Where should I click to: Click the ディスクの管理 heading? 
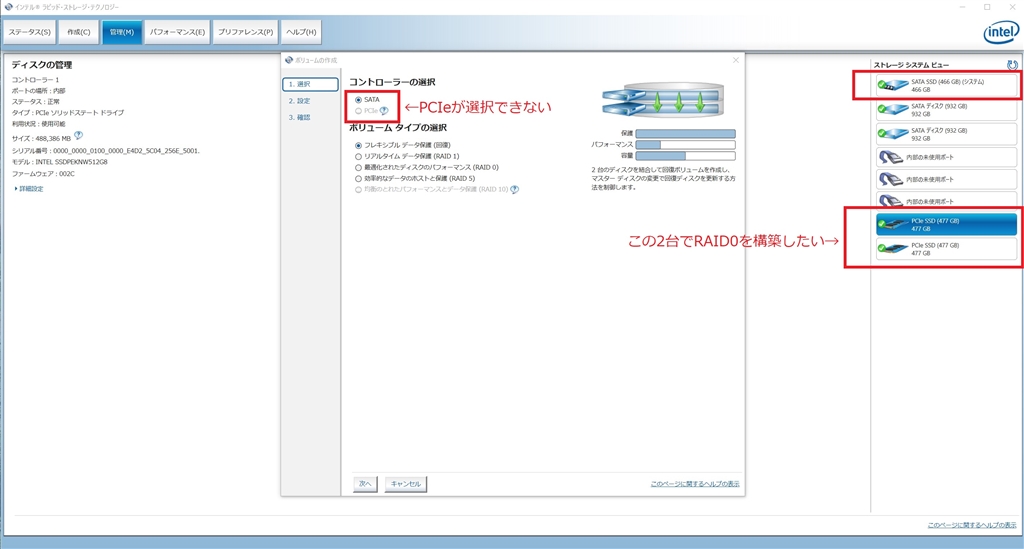coord(42,65)
